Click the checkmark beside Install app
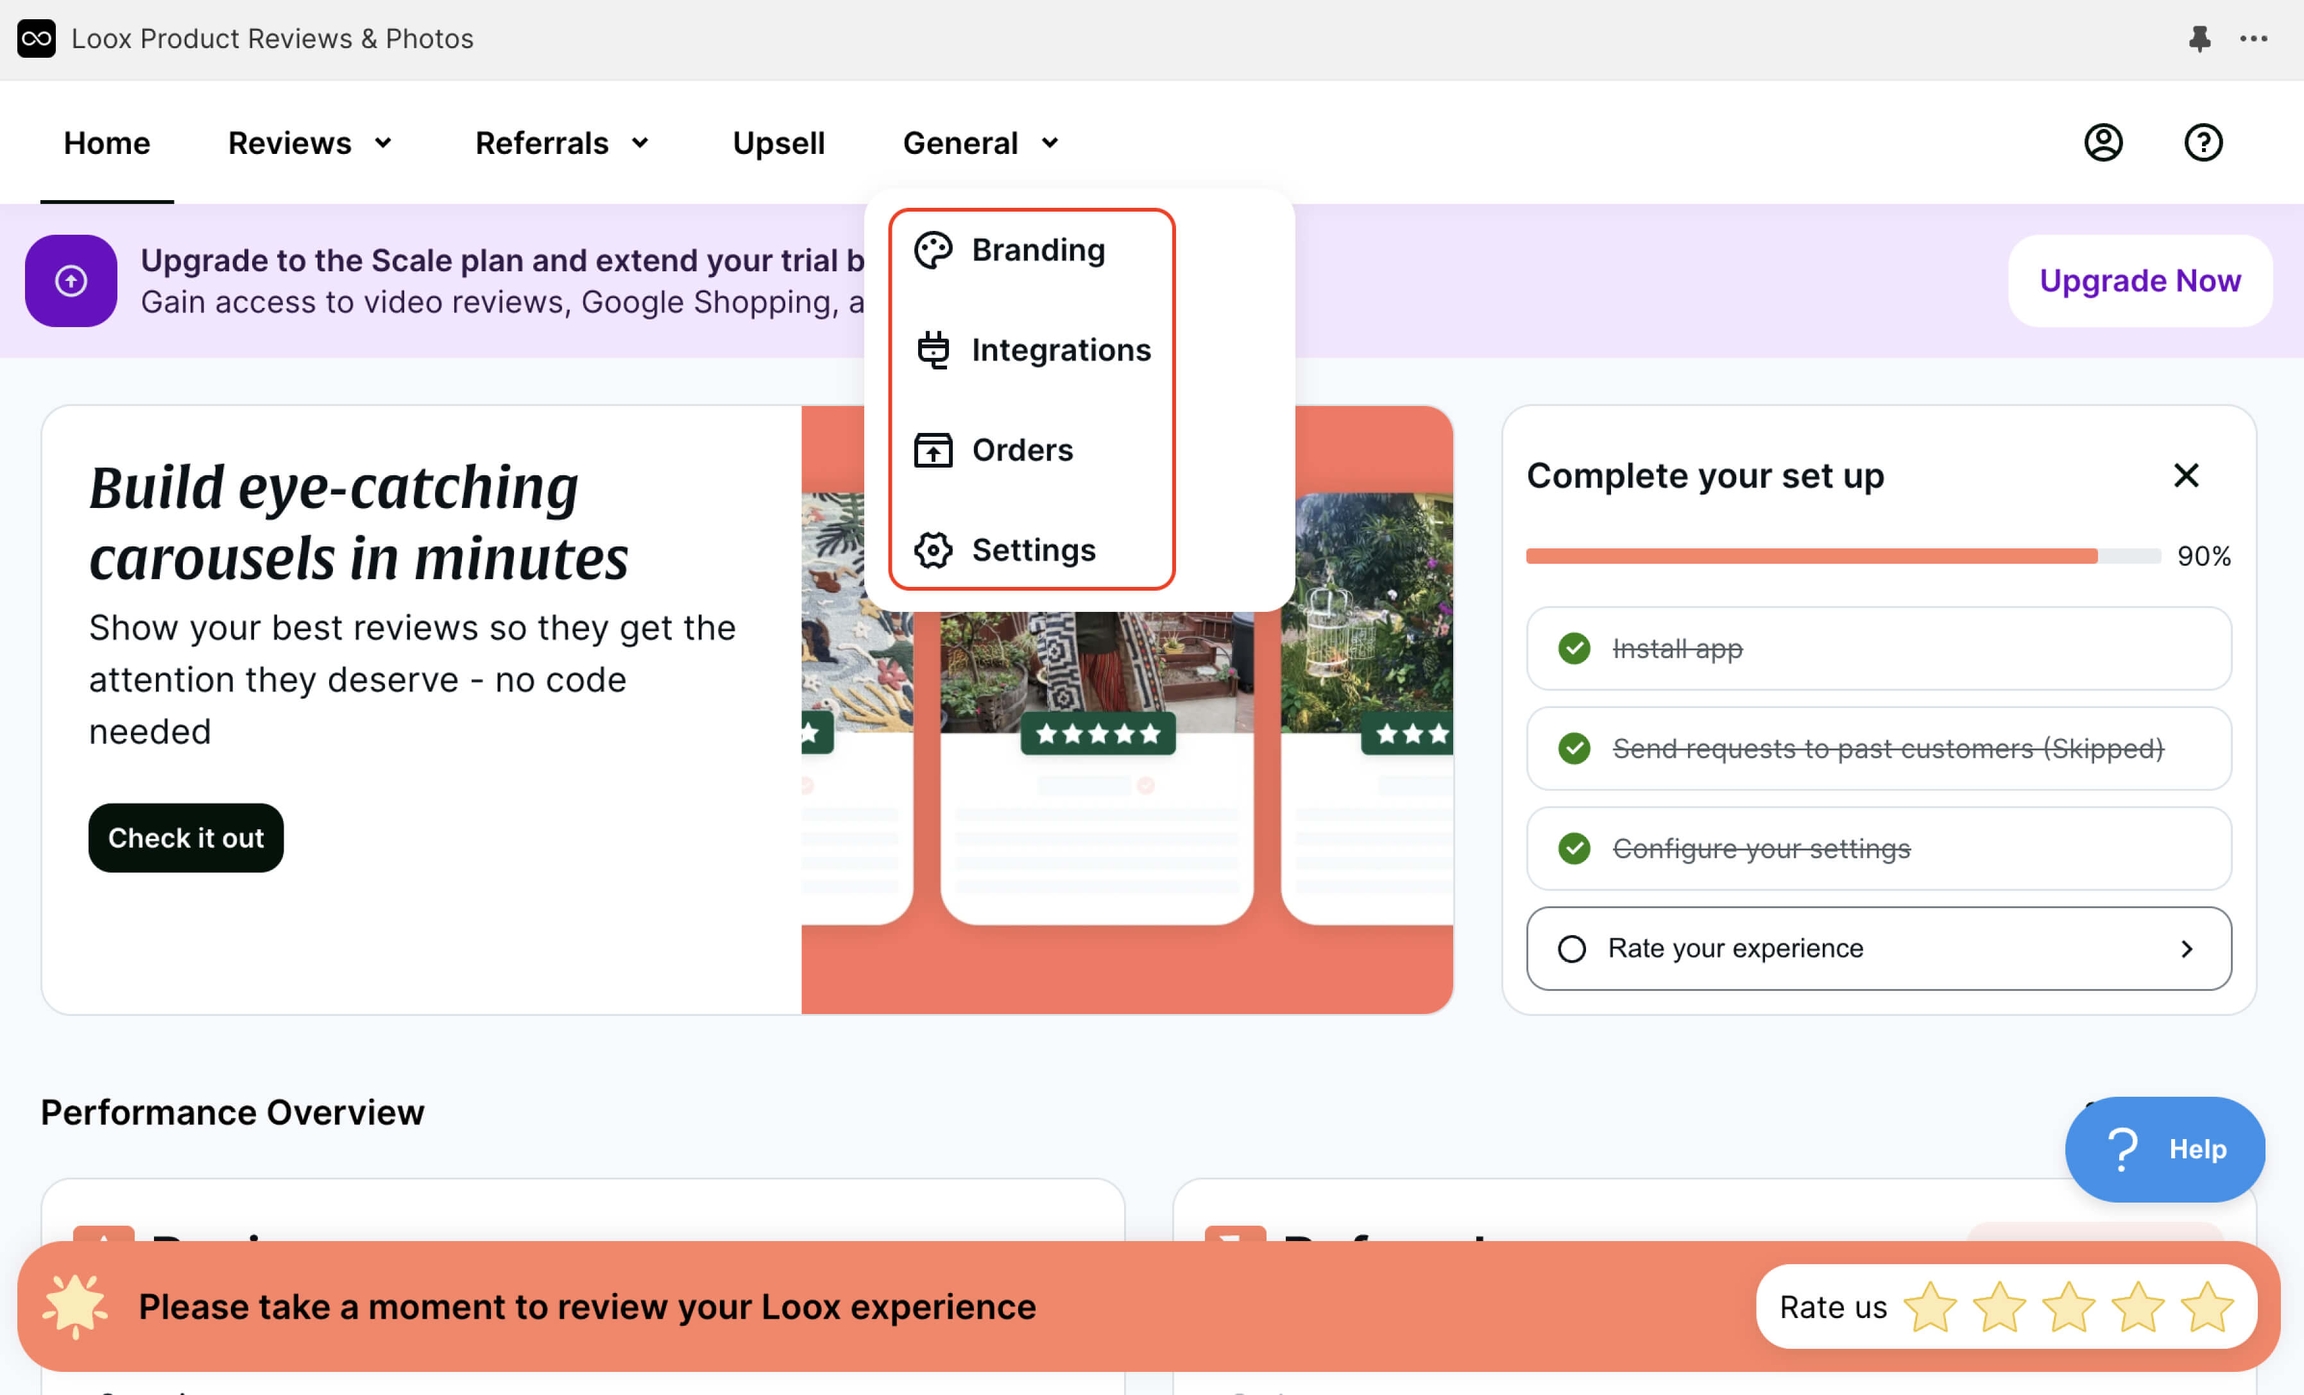 point(1574,648)
